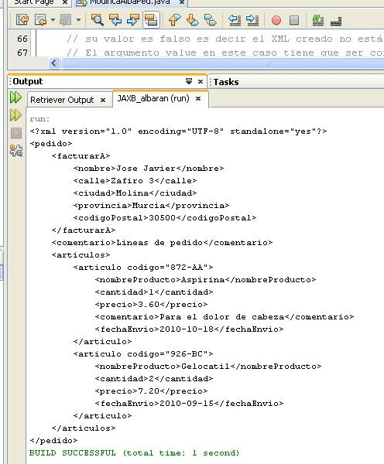Screen dimensions: 384x464
Task: Click the Last Edit location icon
Action: (x=23, y=20)
